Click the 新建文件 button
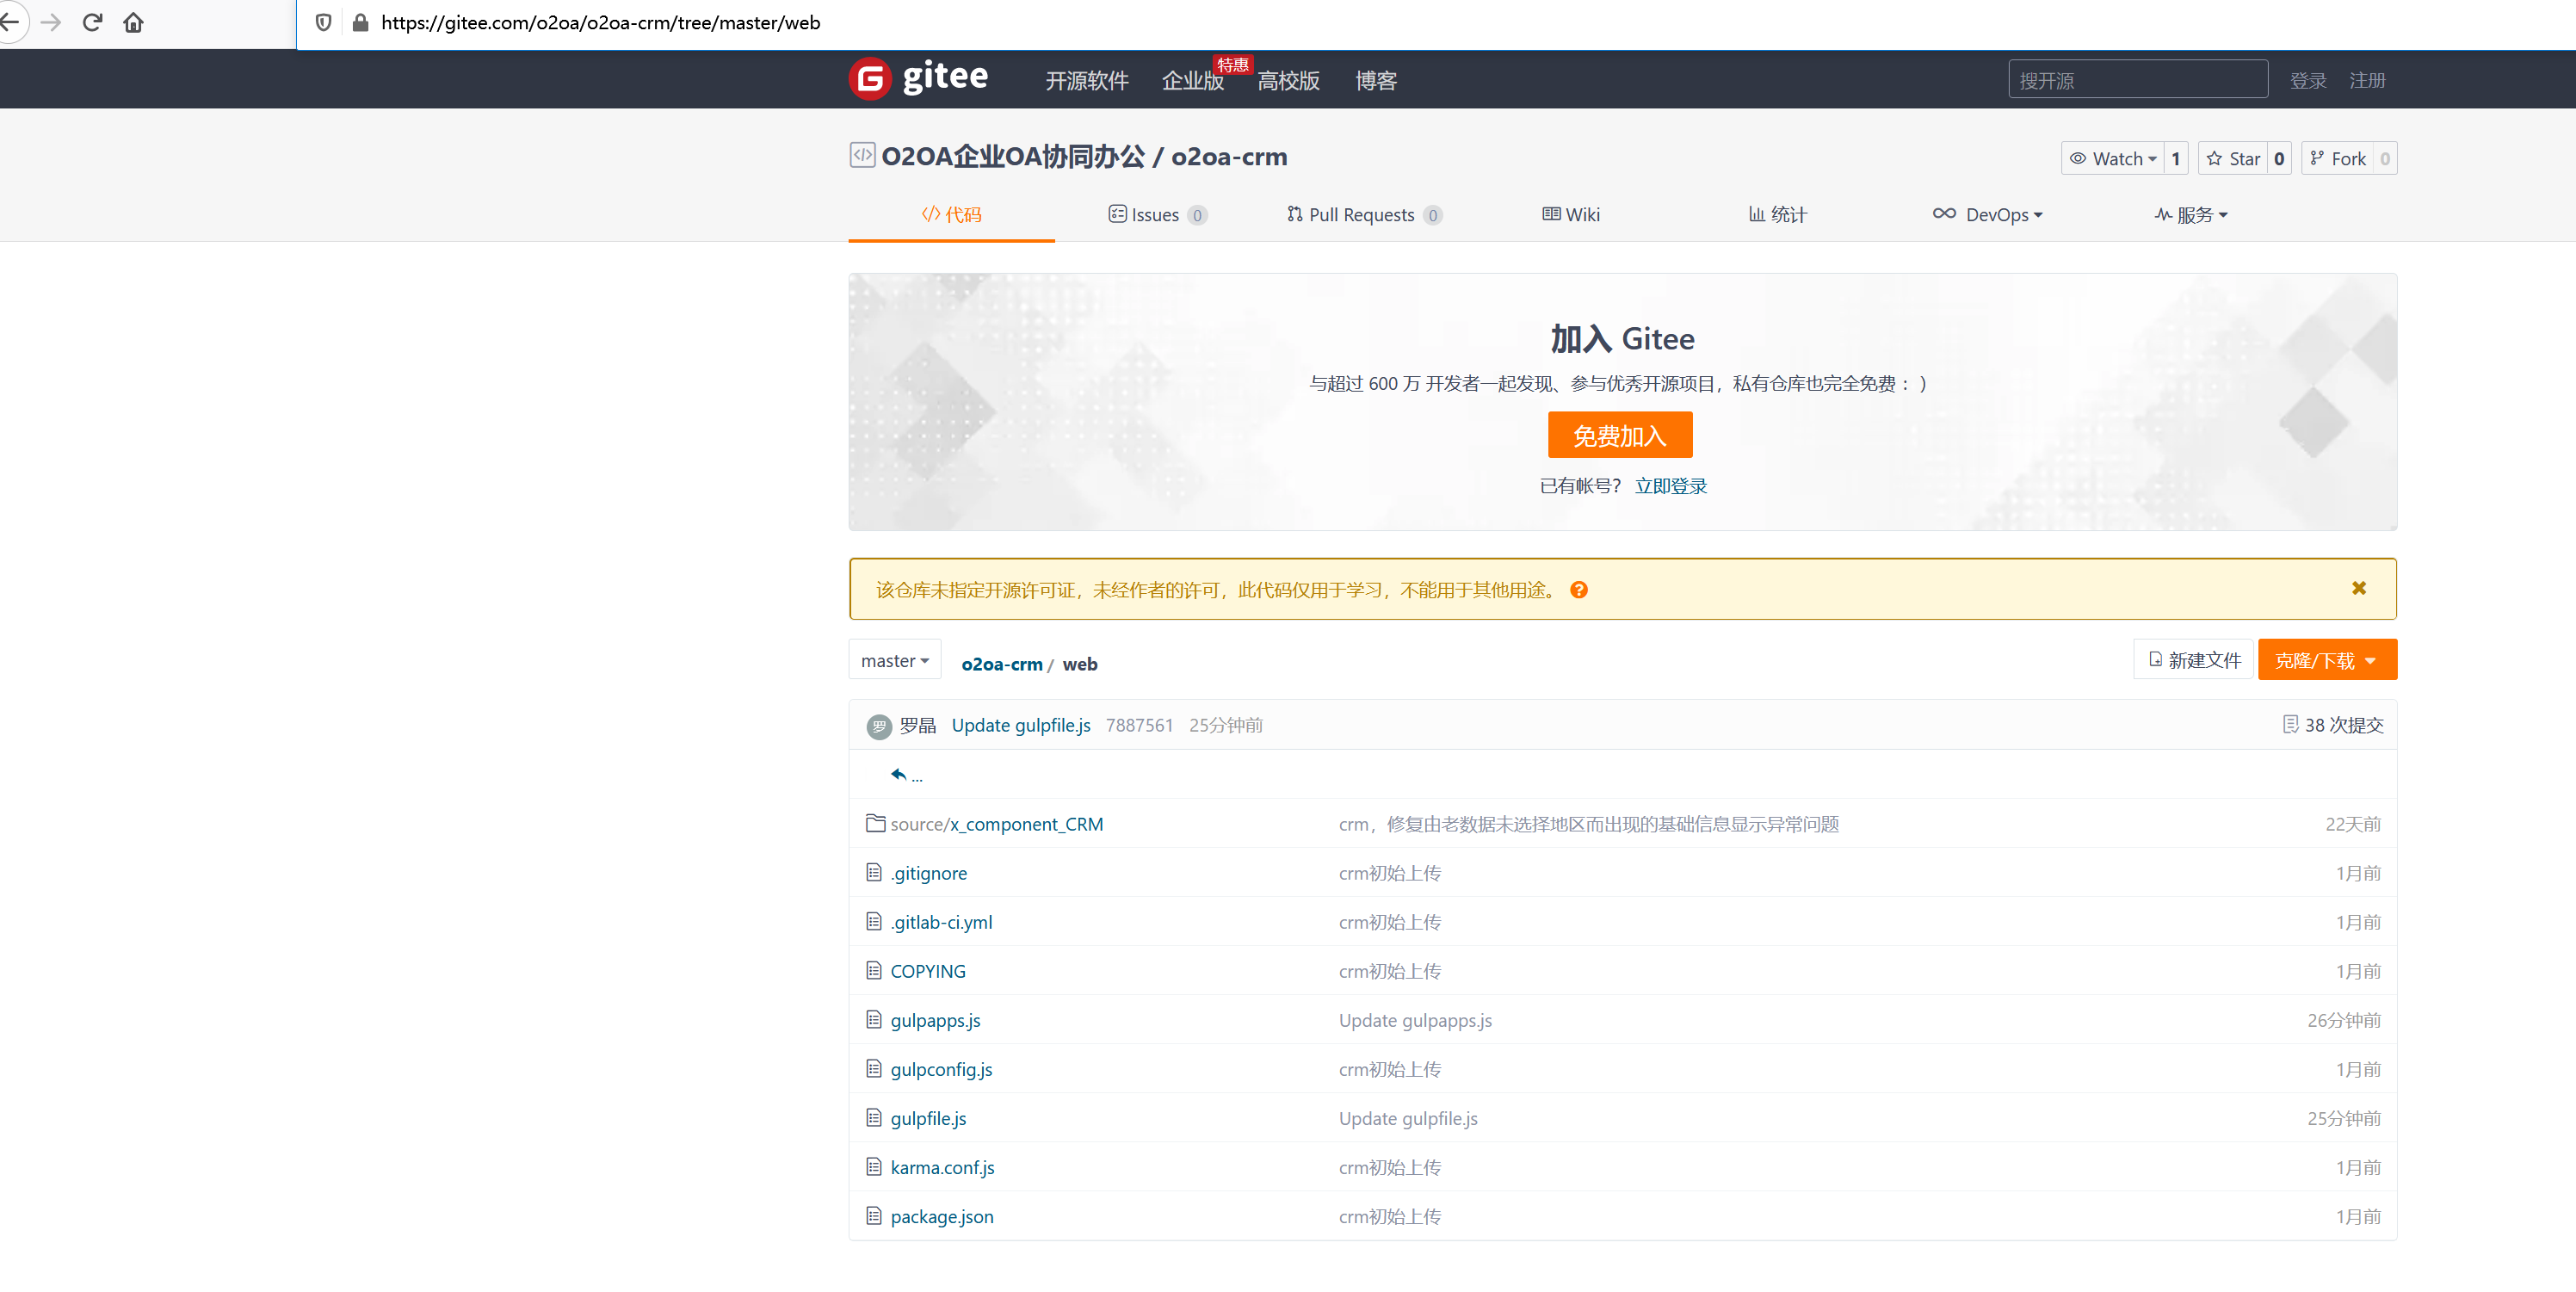The height and width of the screenshot is (1292, 2576). coord(2194,660)
